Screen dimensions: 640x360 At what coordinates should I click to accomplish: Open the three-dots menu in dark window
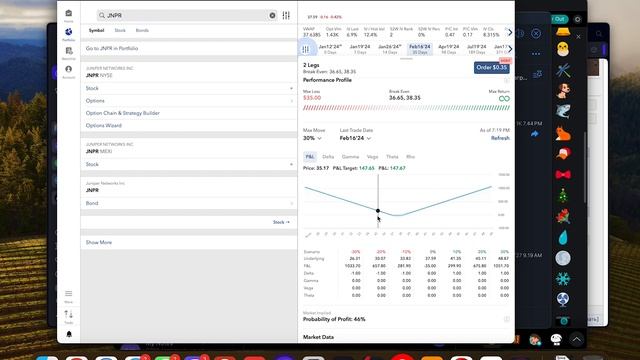coord(536,53)
